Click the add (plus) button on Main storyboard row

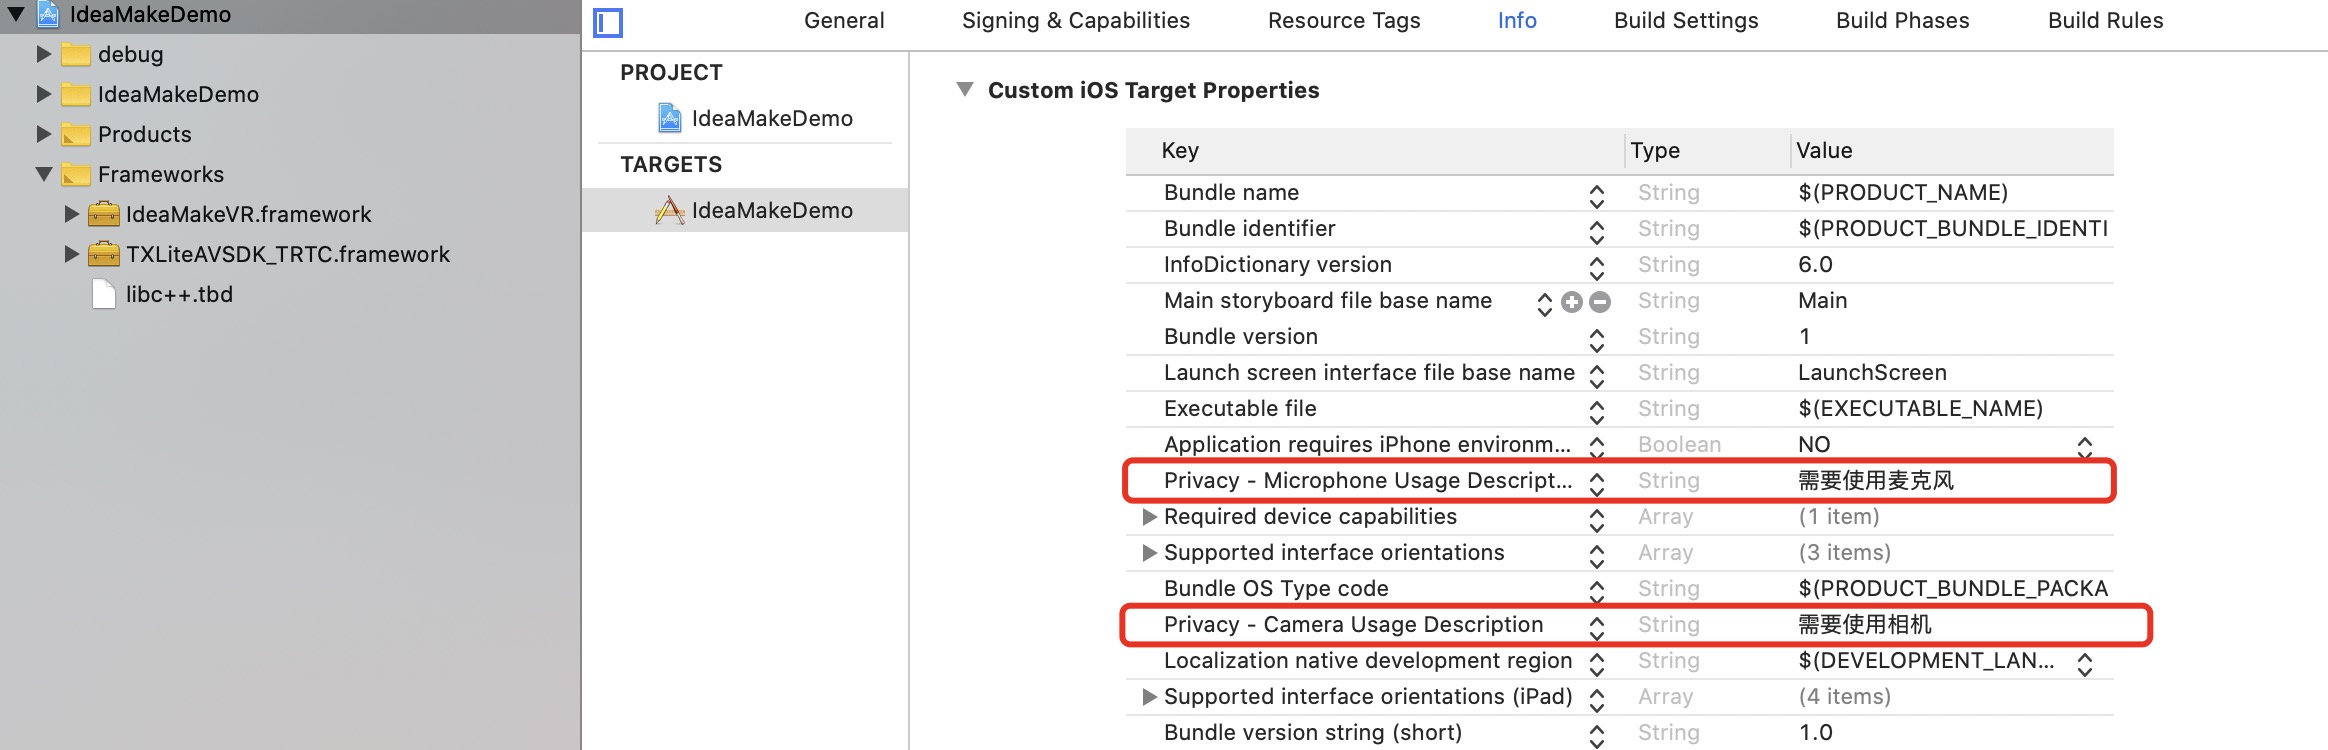tap(1572, 302)
